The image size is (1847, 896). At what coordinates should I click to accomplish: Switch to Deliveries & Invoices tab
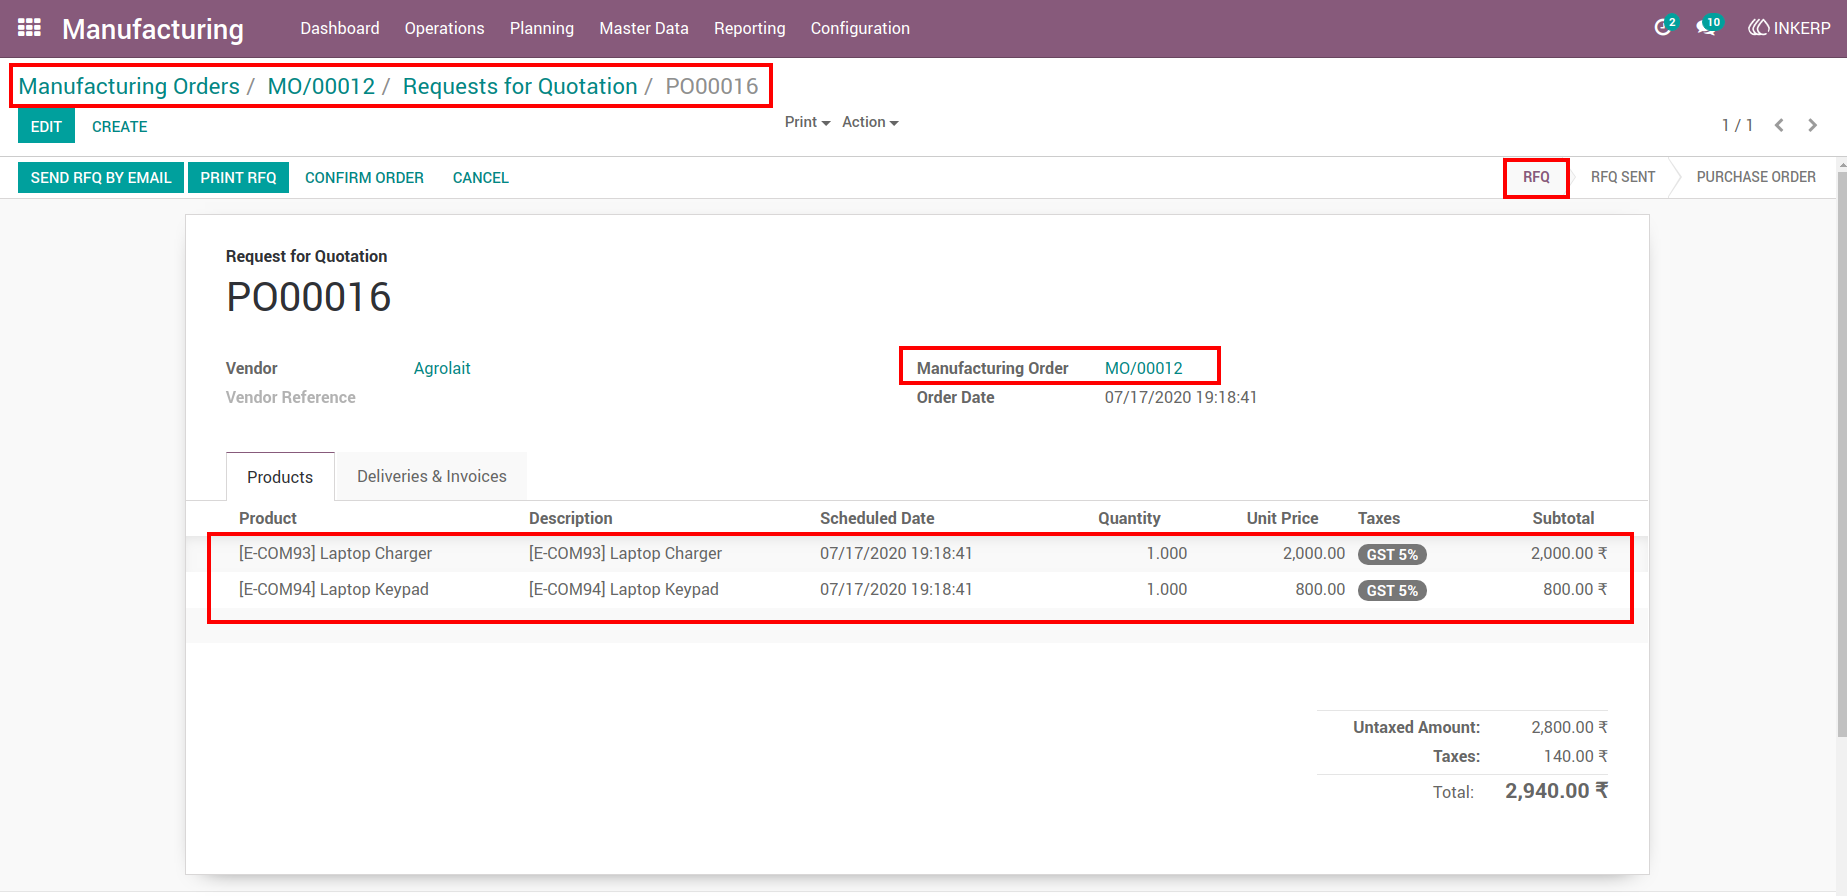[x=432, y=476]
